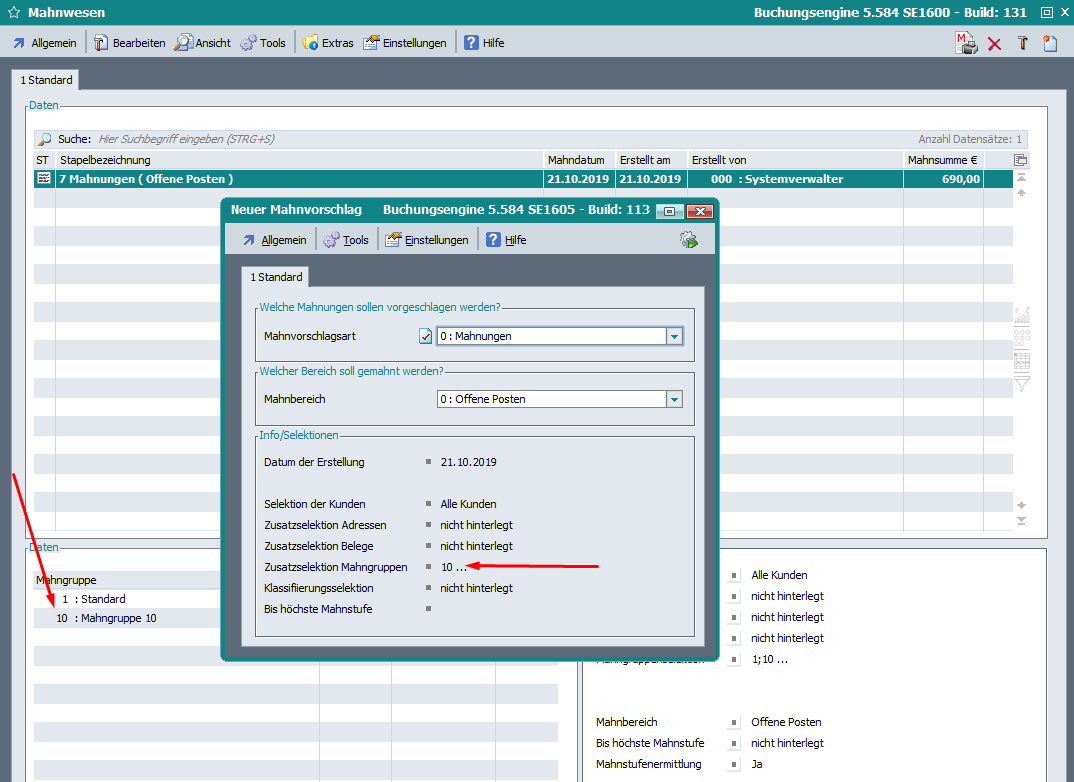1074x782 pixels.
Task: Click the chart icon in the grid sidebar
Action: 1021,314
